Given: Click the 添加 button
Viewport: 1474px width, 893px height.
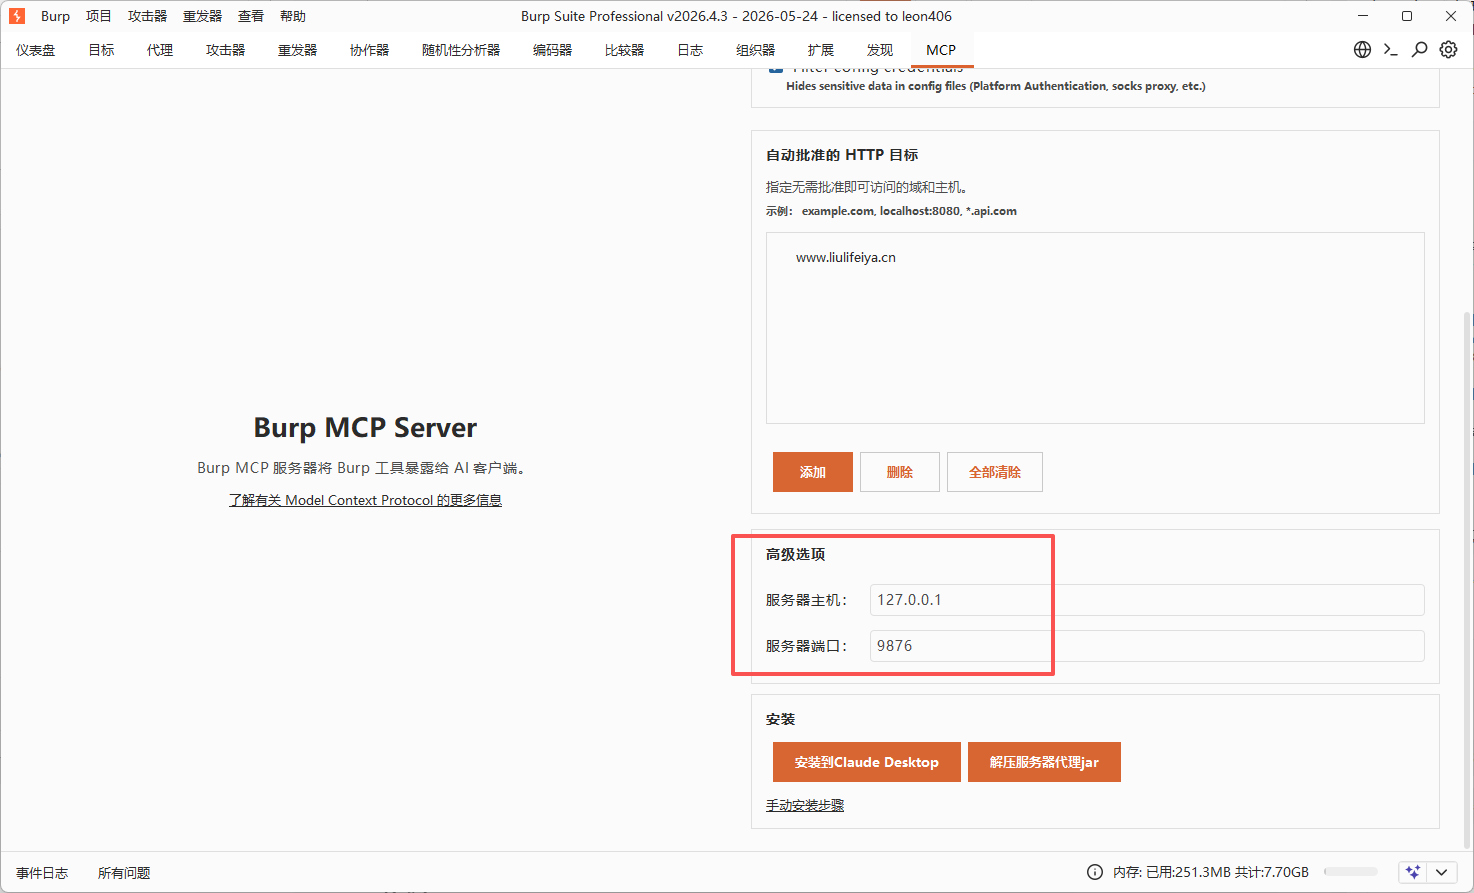Looking at the screenshot, I should click(x=813, y=472).
